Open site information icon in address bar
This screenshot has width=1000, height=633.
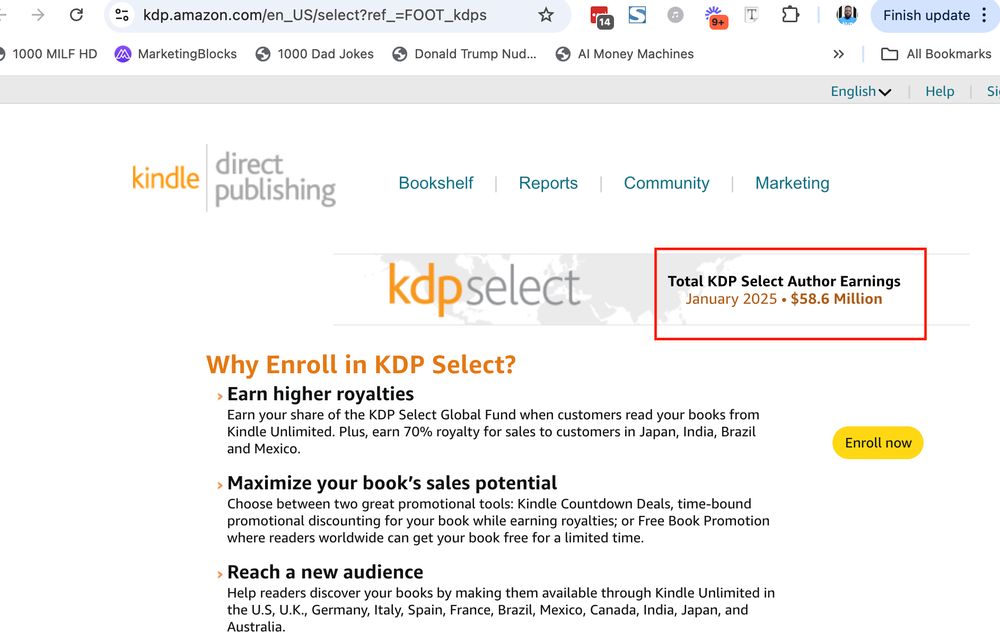[x=121, y=15]
